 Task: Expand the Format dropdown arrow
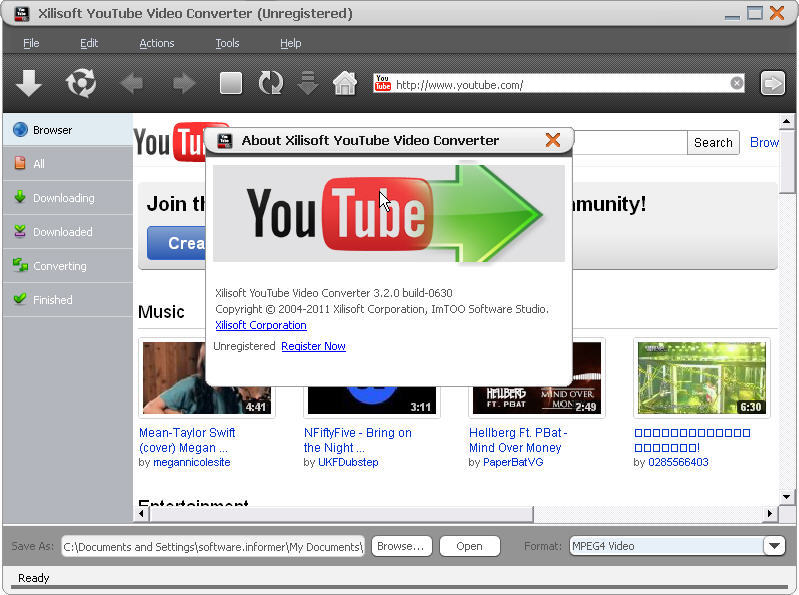[x=774, y=546]
